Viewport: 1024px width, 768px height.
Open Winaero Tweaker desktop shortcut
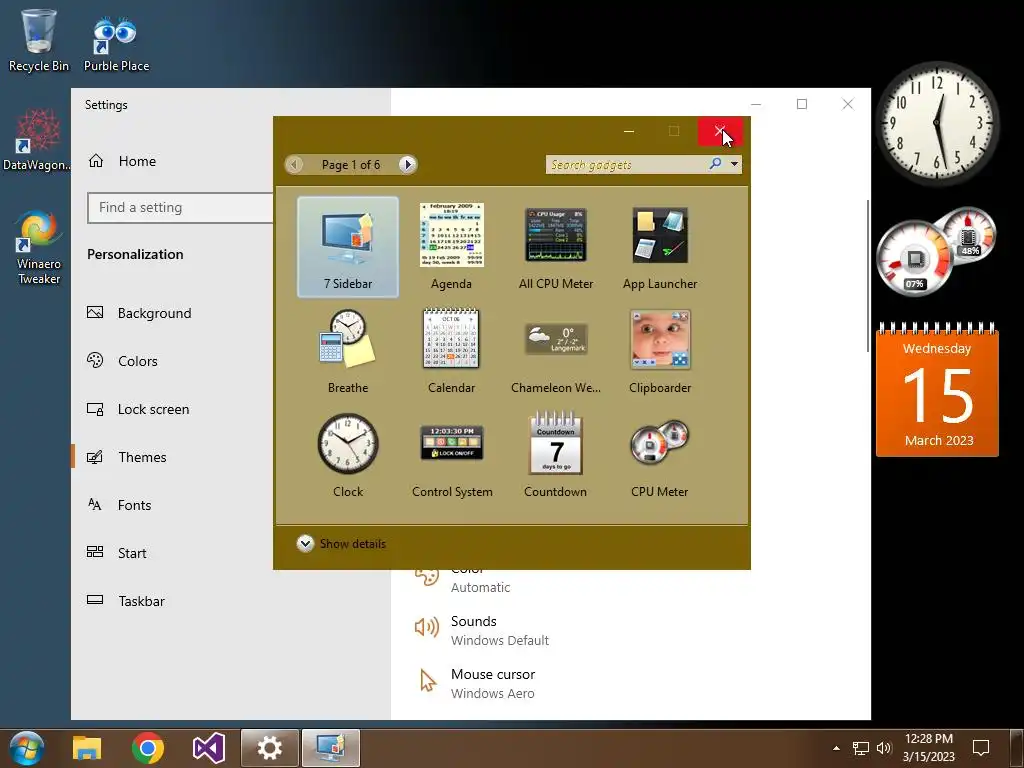click(x=39, y=248)
